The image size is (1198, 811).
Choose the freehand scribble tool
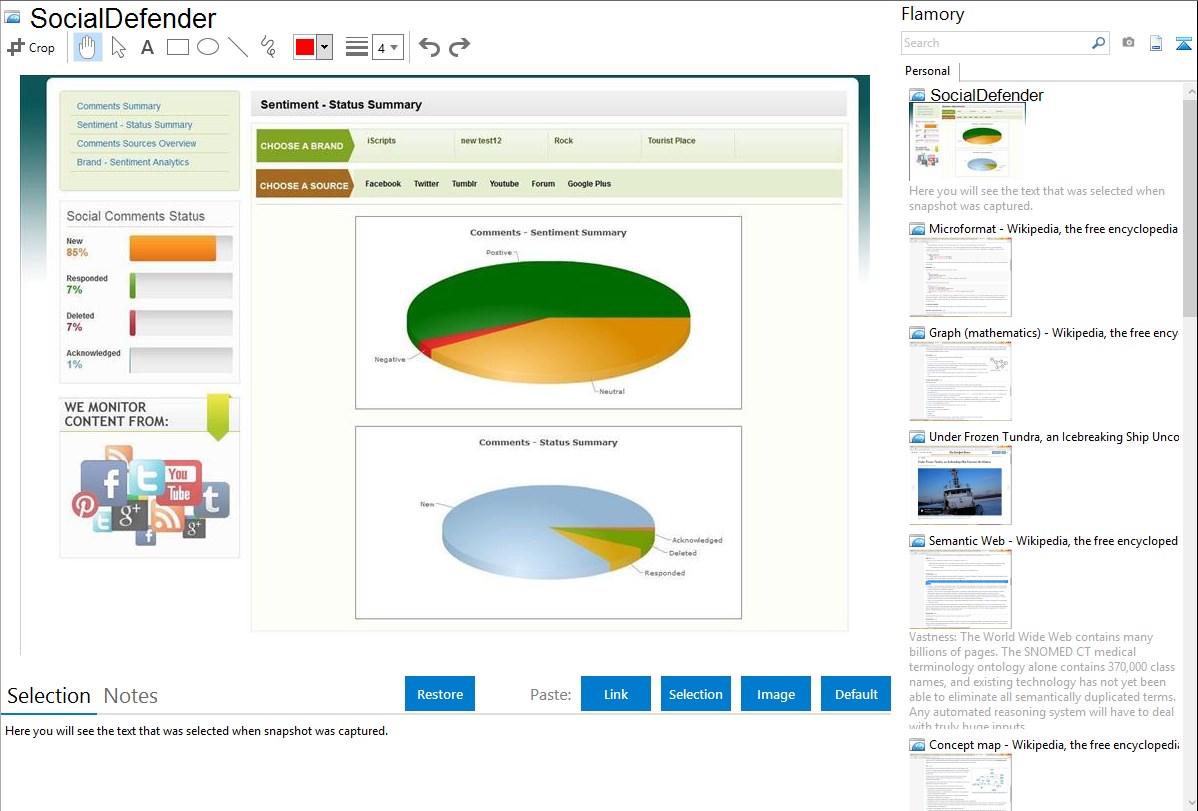pos(268,47)
